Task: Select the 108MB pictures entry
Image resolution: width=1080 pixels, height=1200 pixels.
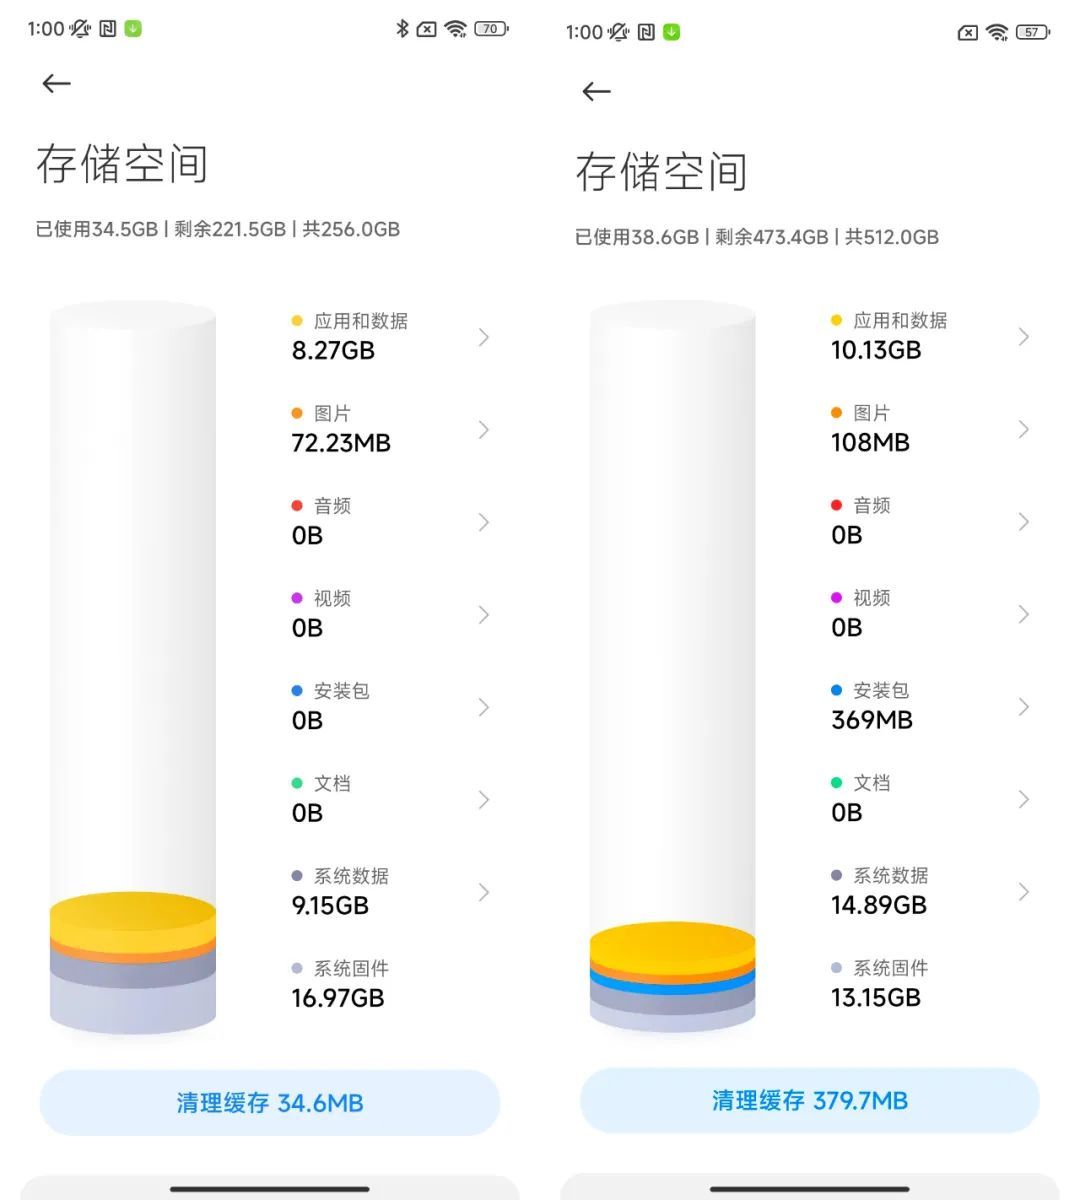Action: 930,429
